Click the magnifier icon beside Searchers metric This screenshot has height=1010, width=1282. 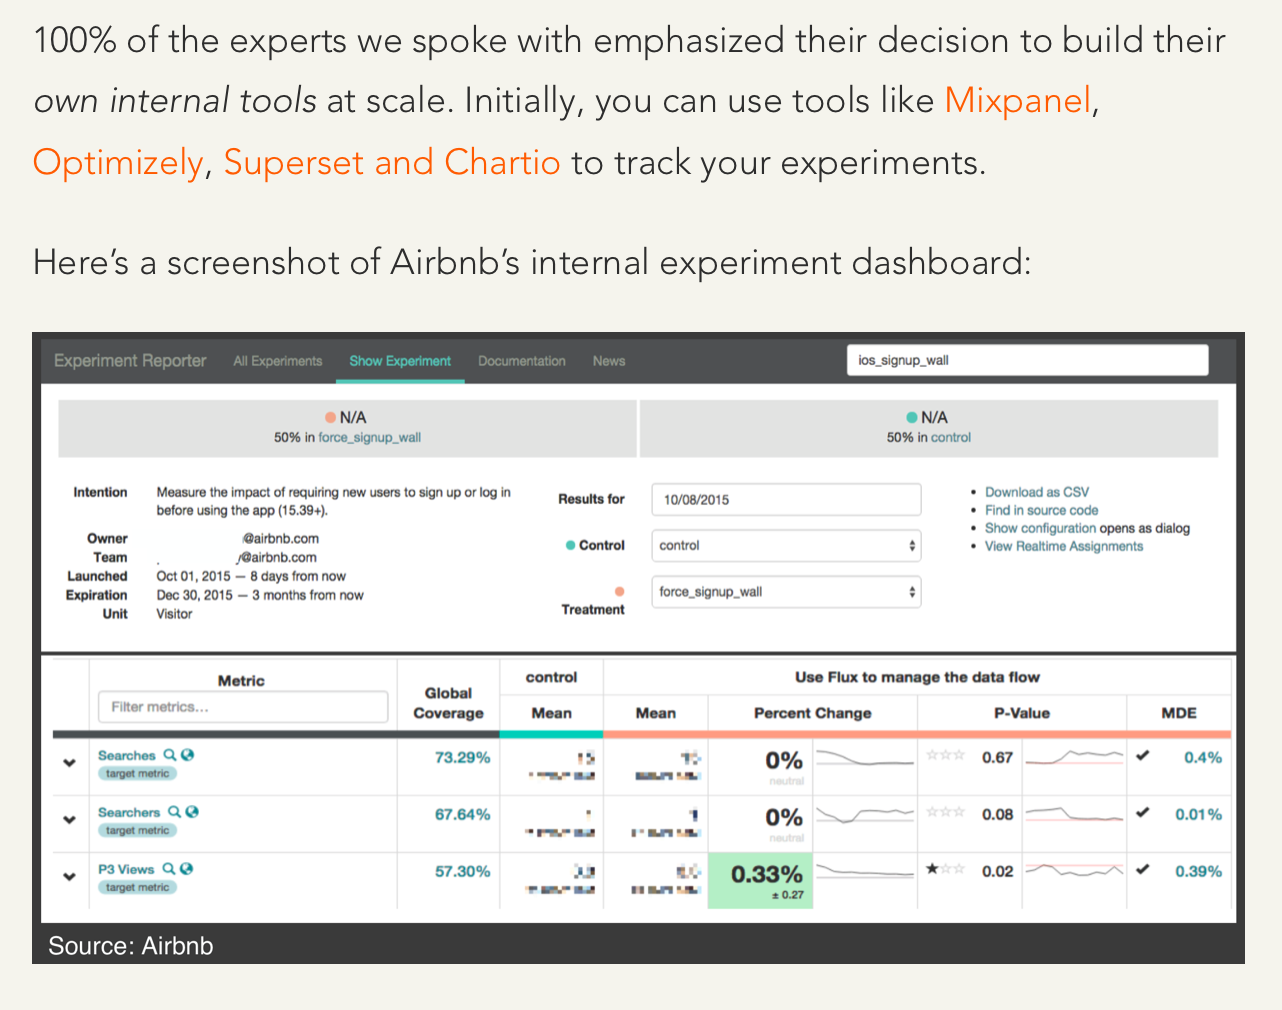[175, 812]
